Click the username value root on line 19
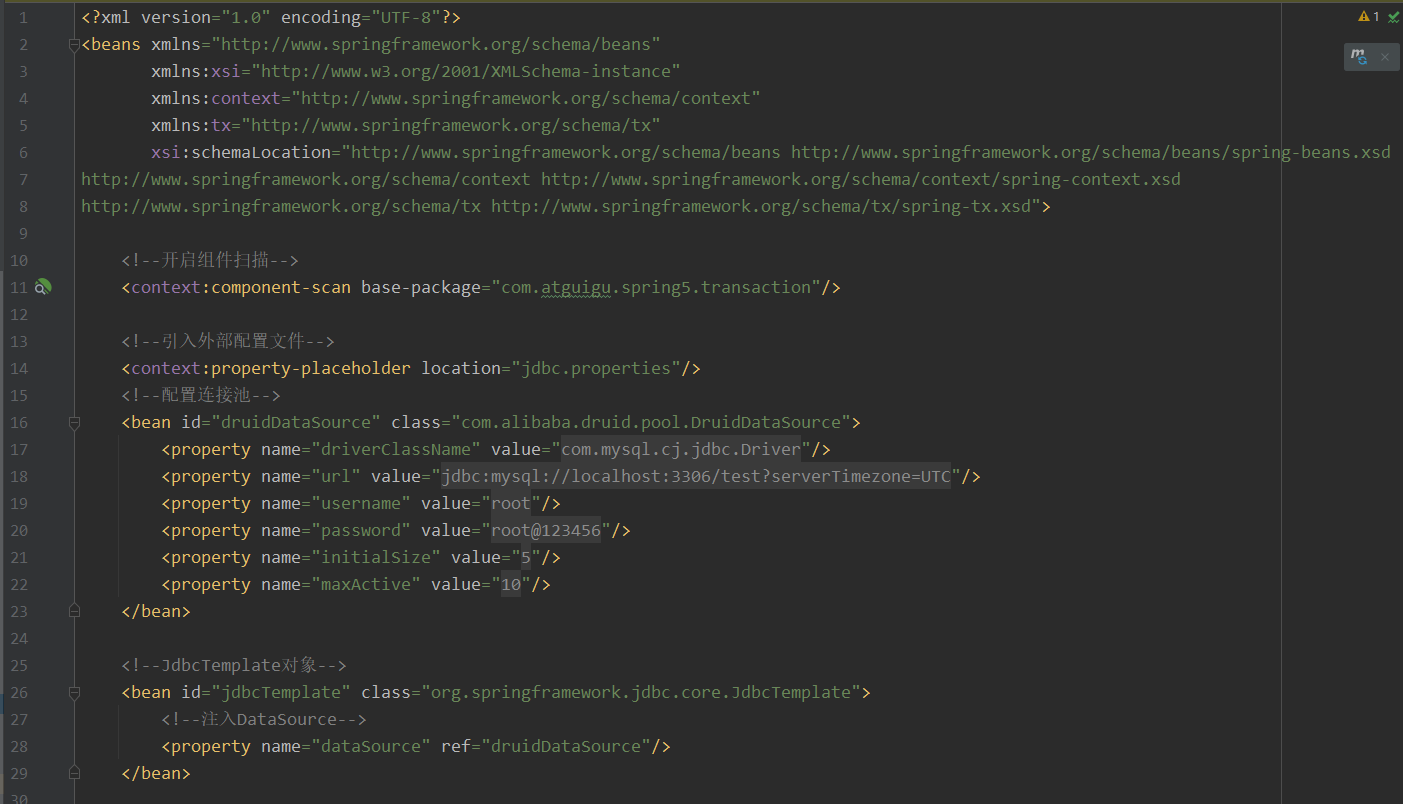 [x=511, y=503]
